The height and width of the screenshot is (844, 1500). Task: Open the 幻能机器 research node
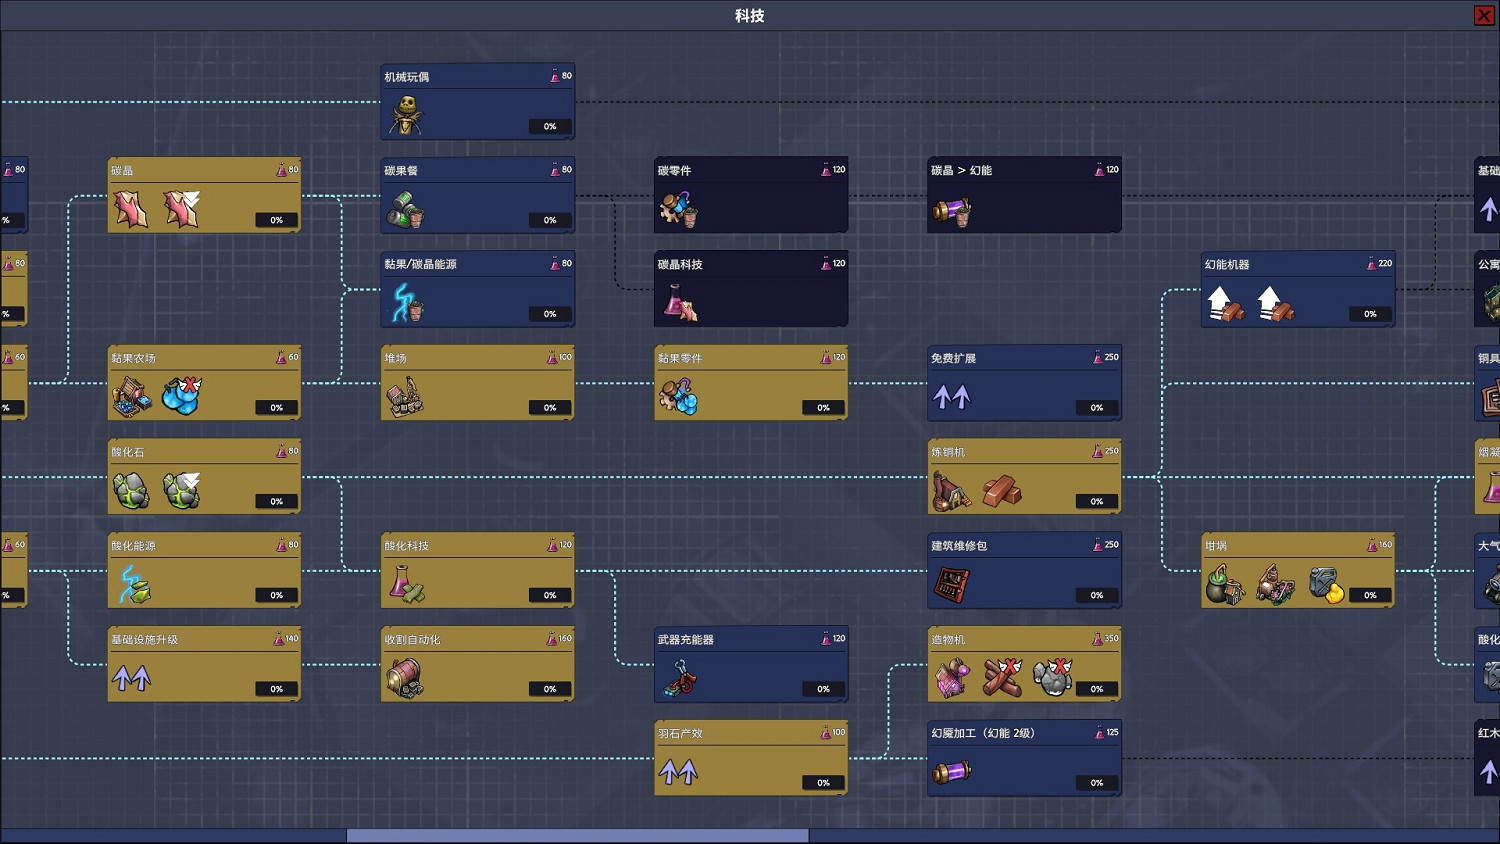point(1297,289)
